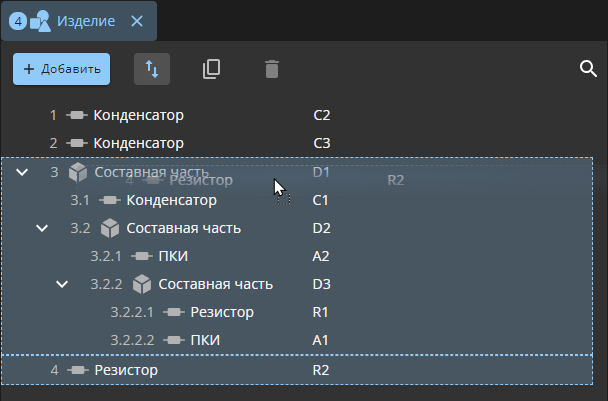Close the Изделие tab
The width and height of the screenshot is (608, 401).
click(x=137, y=21)
